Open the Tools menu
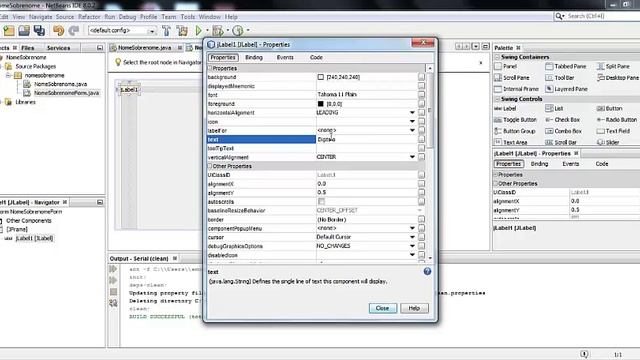 [188, 17]
